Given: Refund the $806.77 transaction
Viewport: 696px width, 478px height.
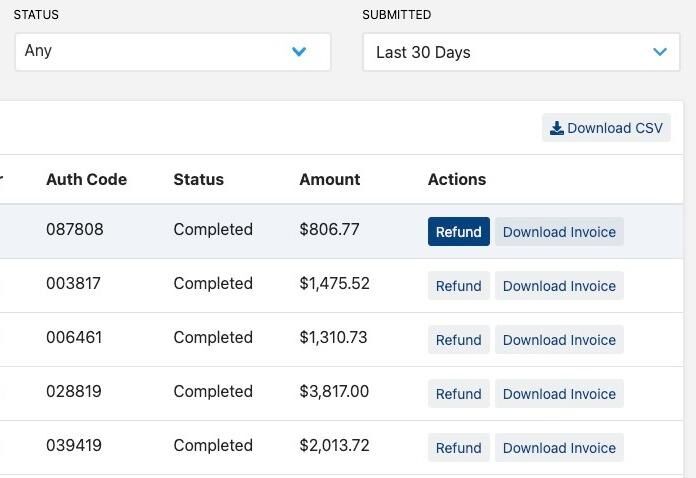Looking at the screenshot, I should (459, 231).
